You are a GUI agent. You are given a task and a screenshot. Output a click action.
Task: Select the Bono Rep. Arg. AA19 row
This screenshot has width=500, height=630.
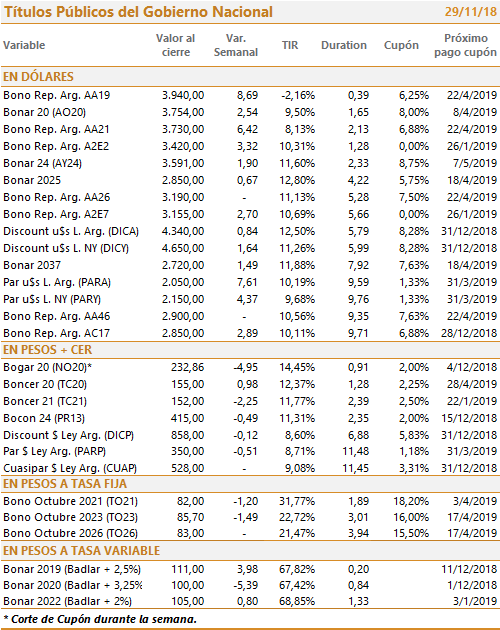pos(250,95)
